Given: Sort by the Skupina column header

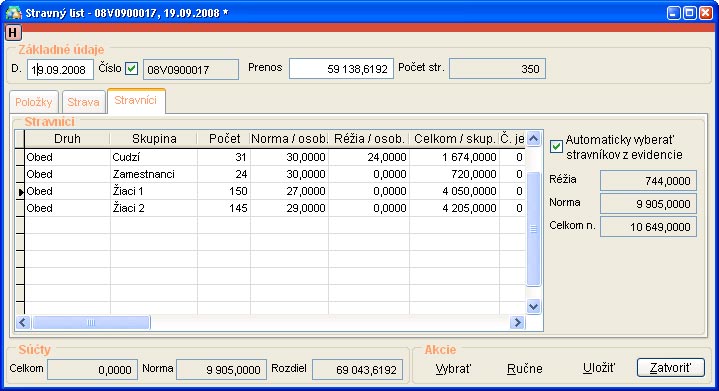Looking at the screenshot, I should point(154,138).
